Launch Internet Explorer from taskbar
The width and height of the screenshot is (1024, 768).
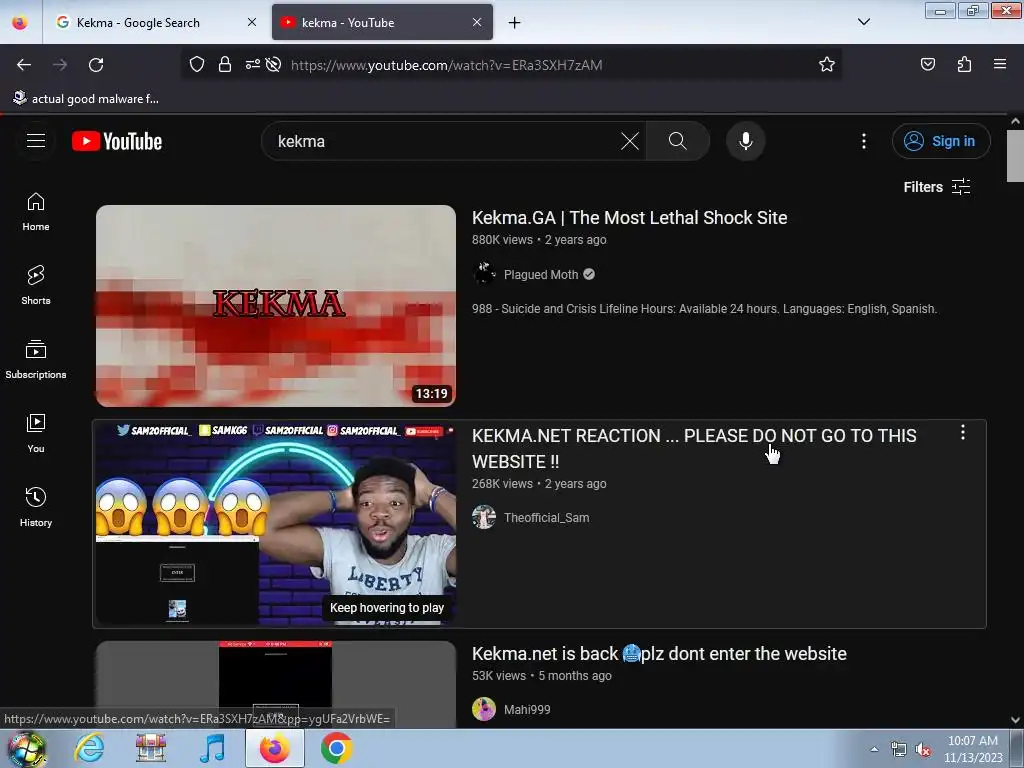(x=88, y=748)
